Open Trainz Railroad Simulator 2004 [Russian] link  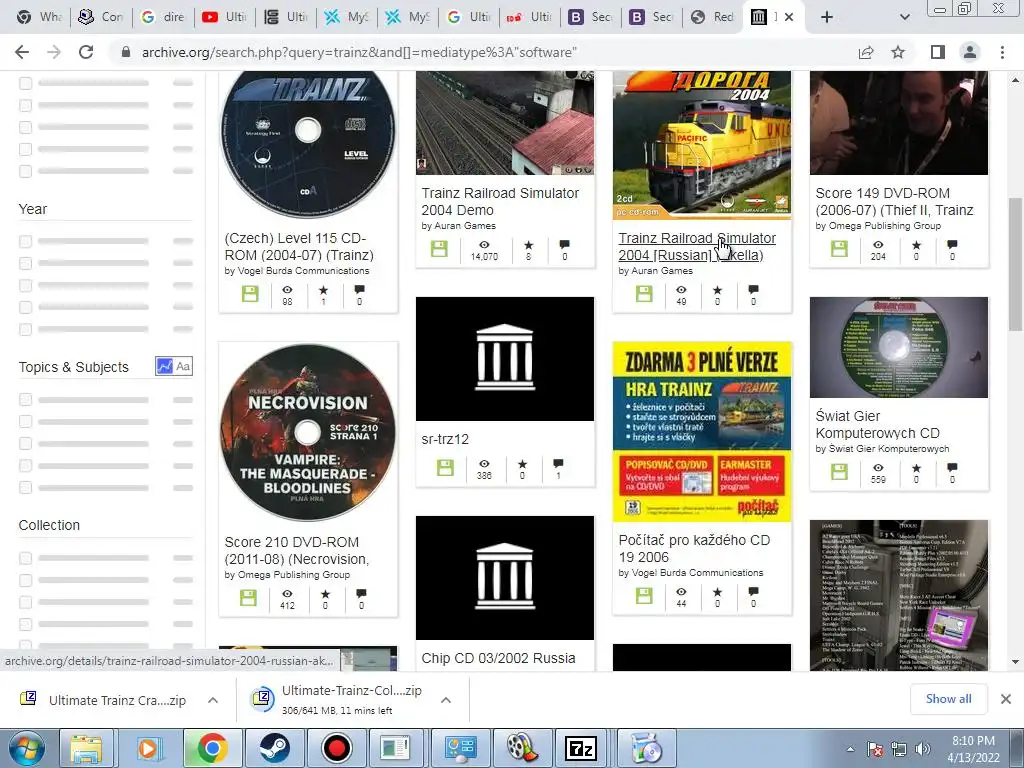pyautogui.click(x=697, y=247)
